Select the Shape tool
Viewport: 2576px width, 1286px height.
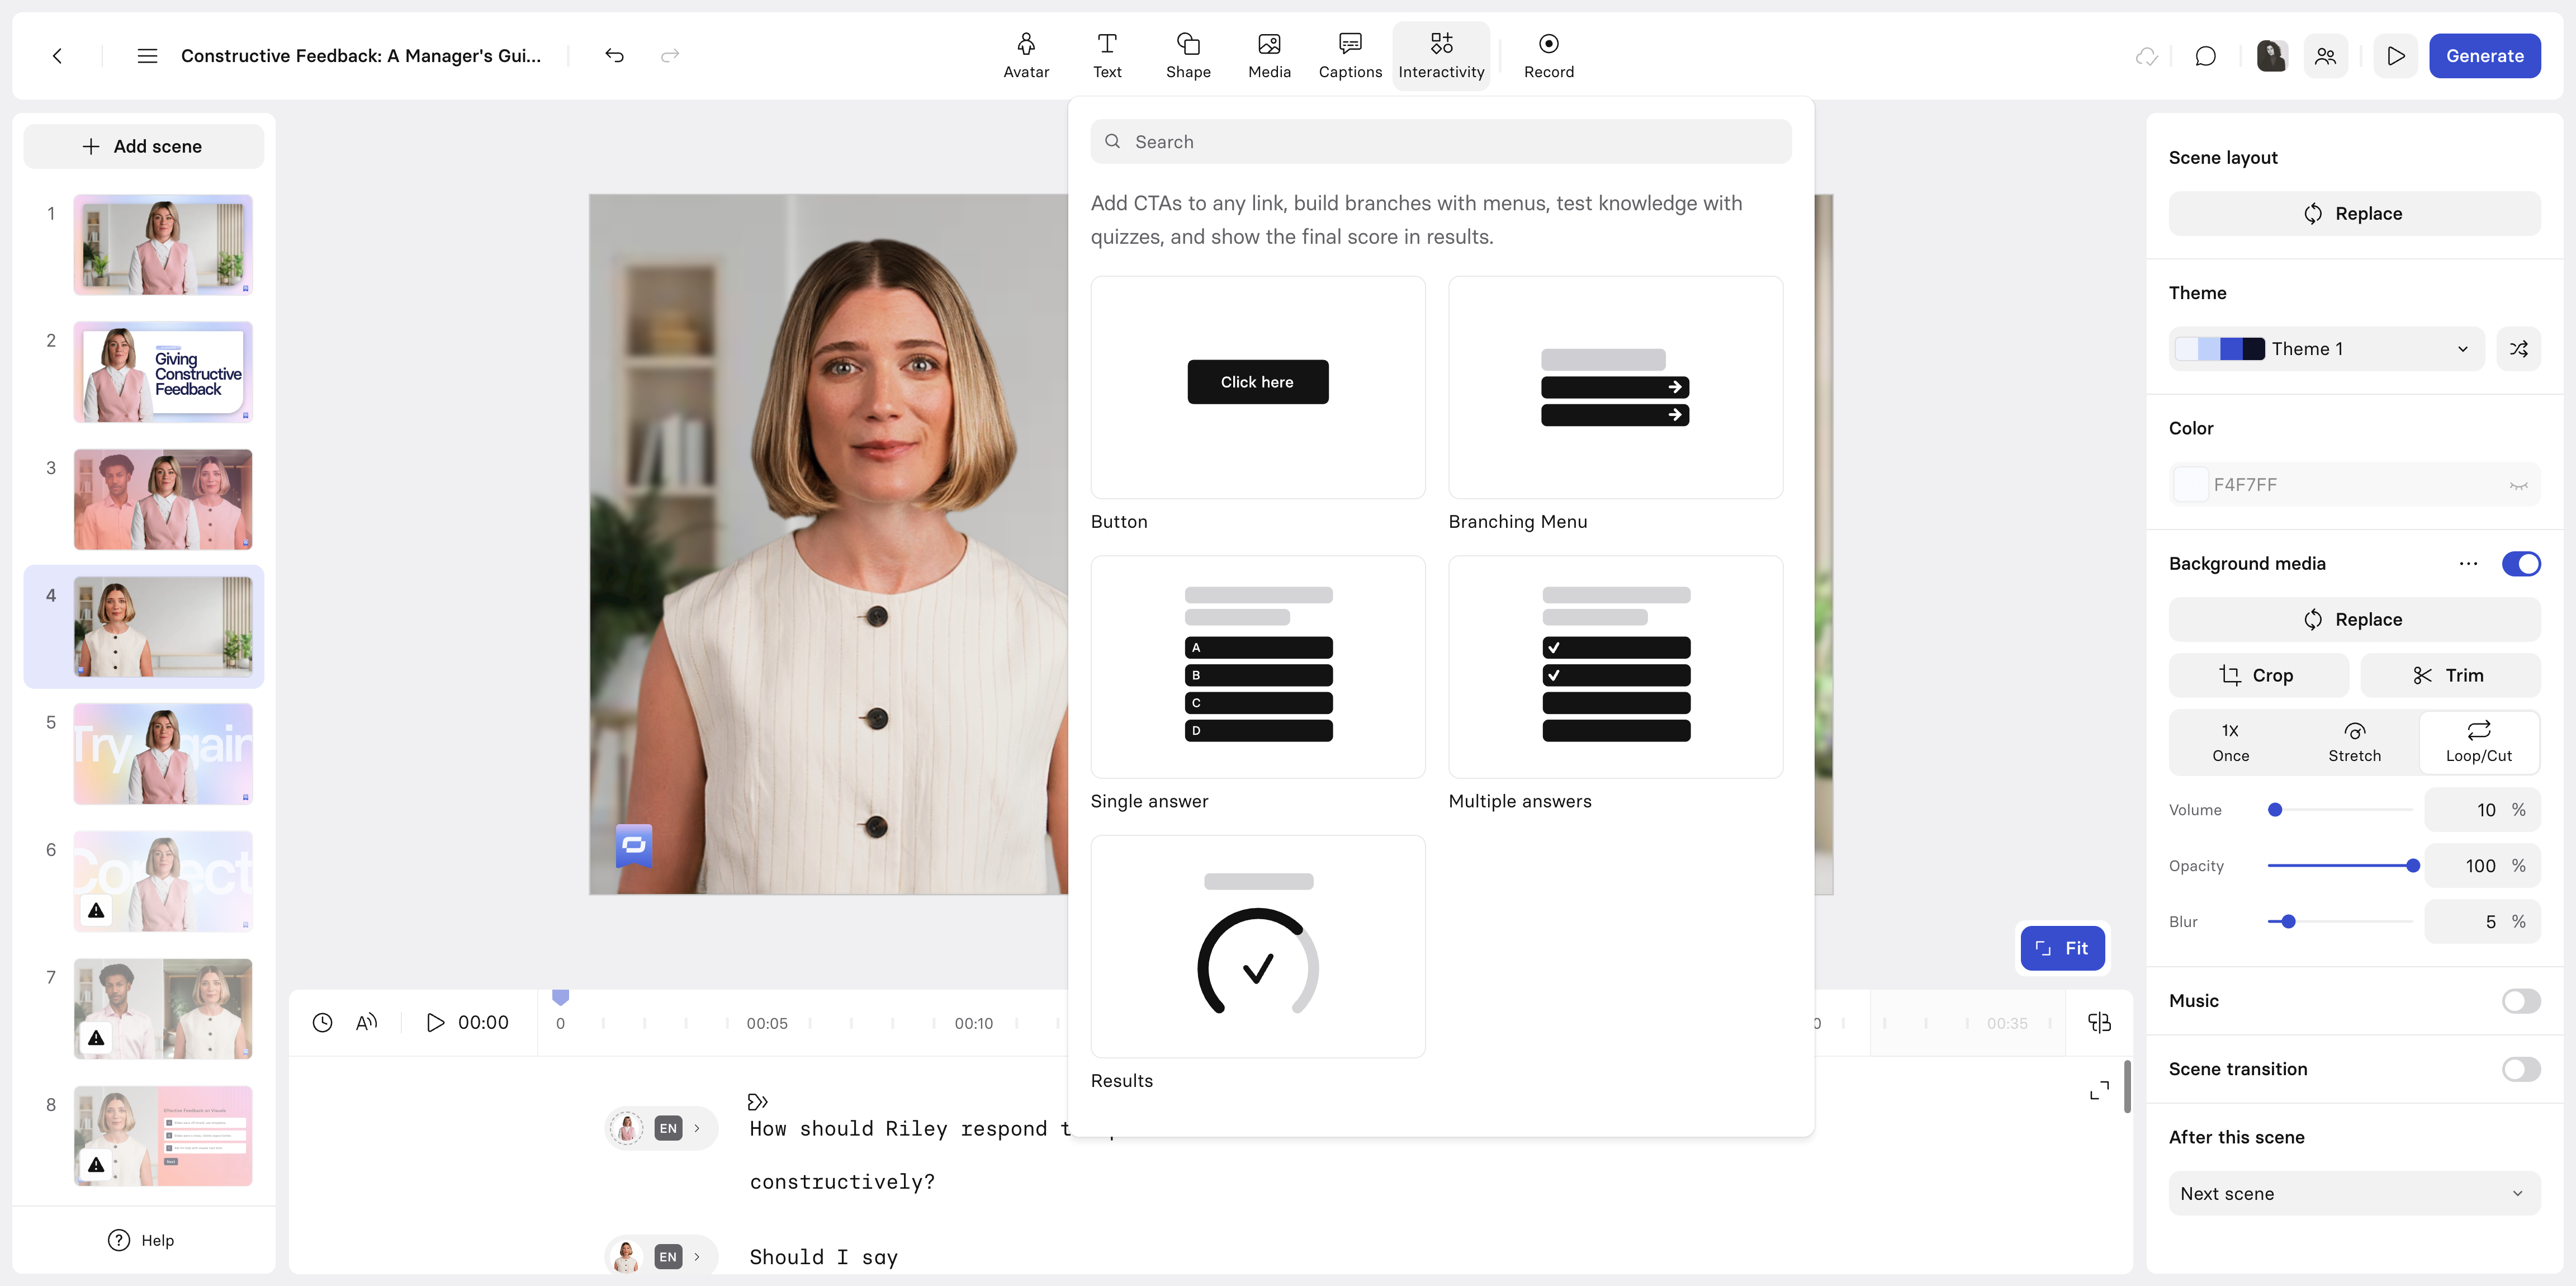[x=1188, y=55]
